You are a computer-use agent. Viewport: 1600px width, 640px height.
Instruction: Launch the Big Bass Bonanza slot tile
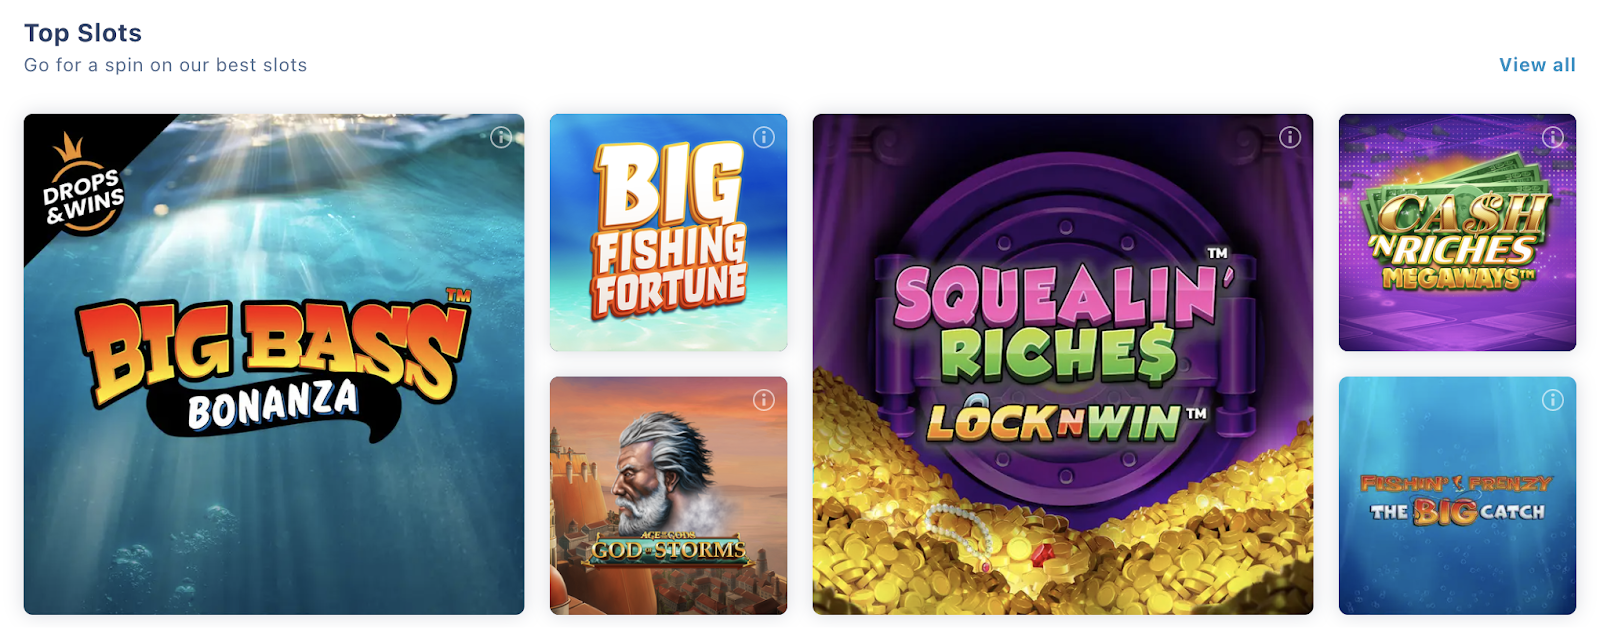[274, 364]
